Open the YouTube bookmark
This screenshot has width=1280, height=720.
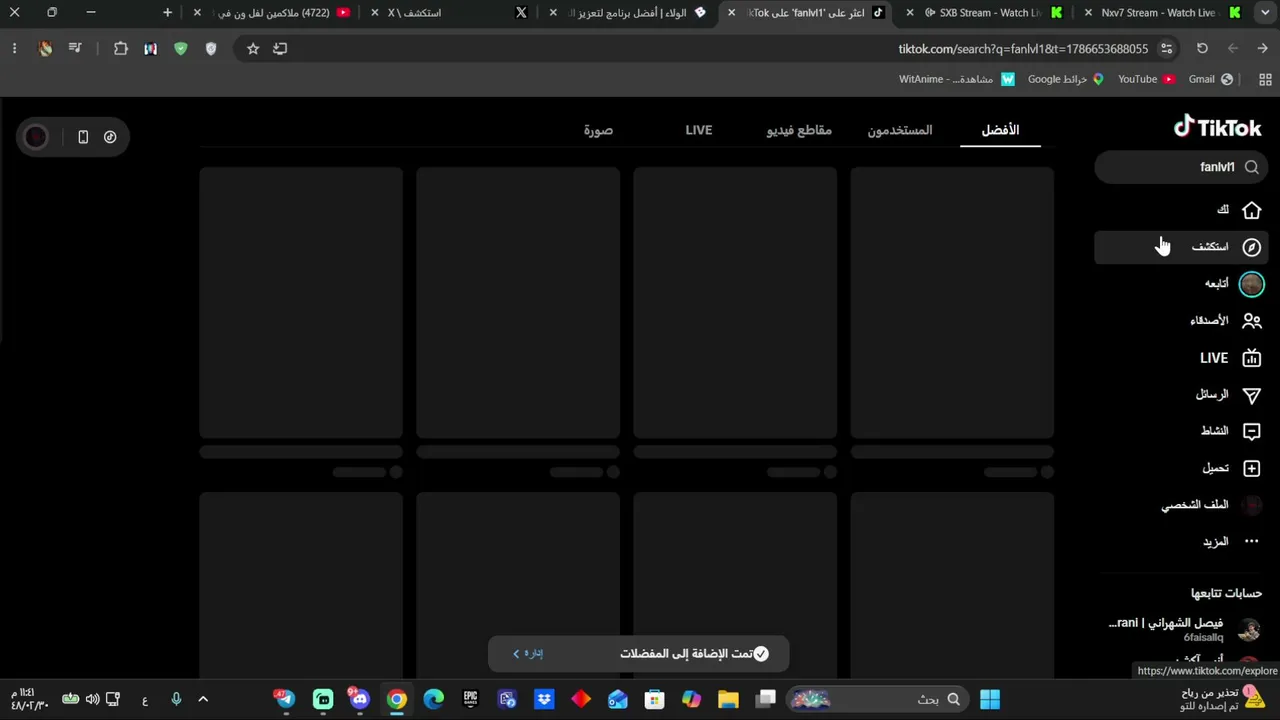pos(1146,79)
